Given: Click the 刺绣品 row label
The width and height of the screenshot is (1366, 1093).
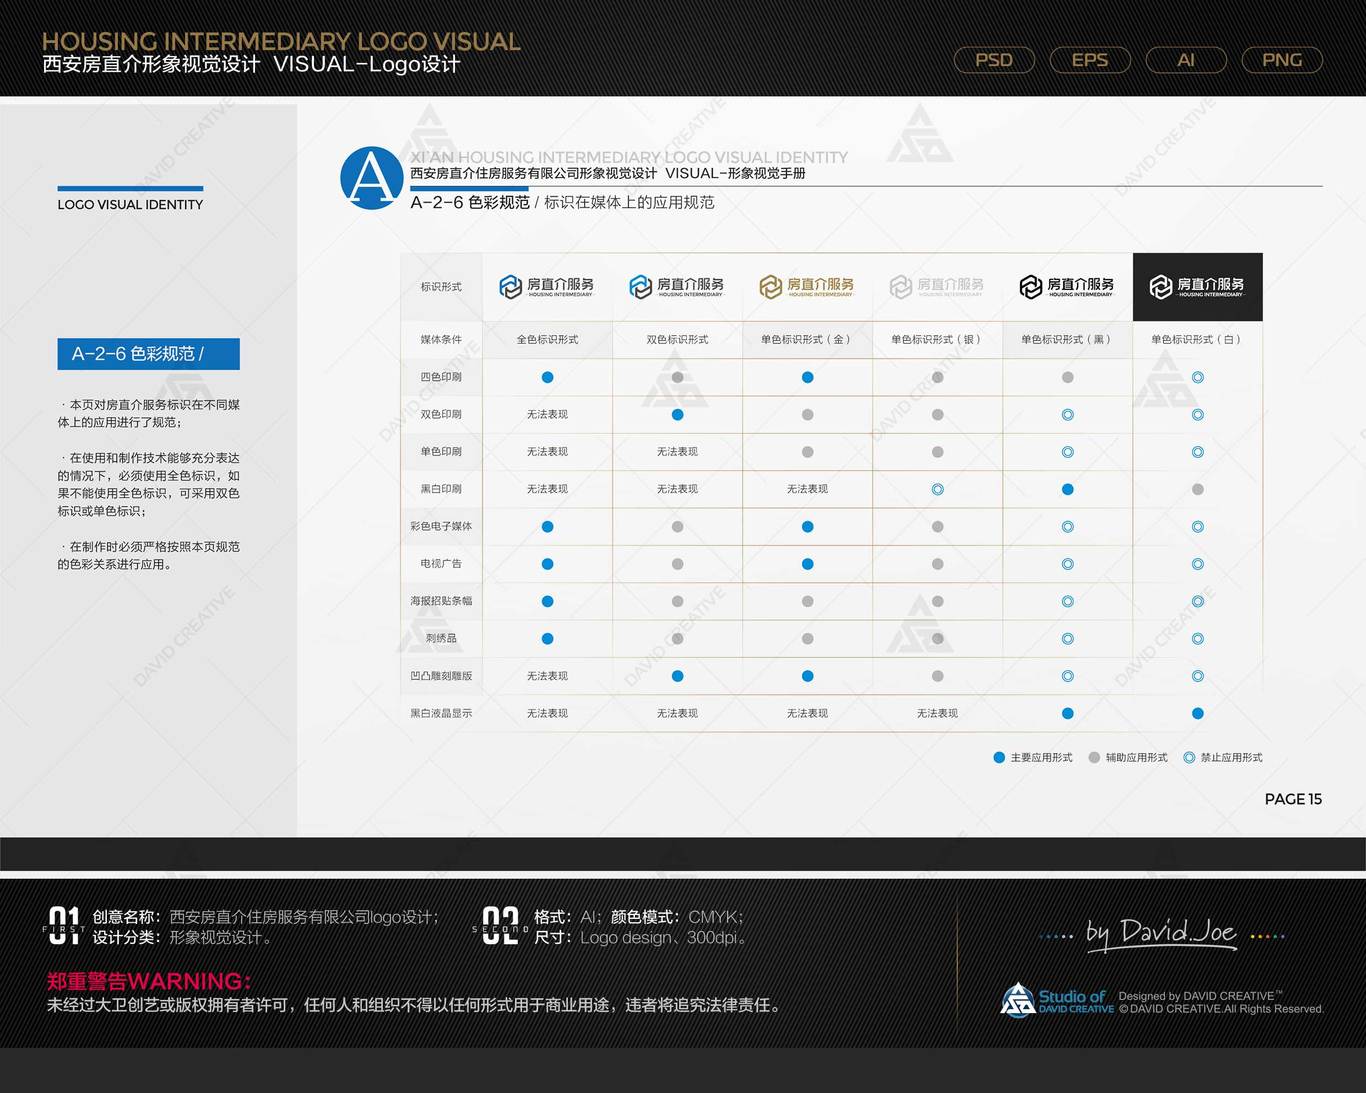Looking at the screenshot, I should pos(441,638).
